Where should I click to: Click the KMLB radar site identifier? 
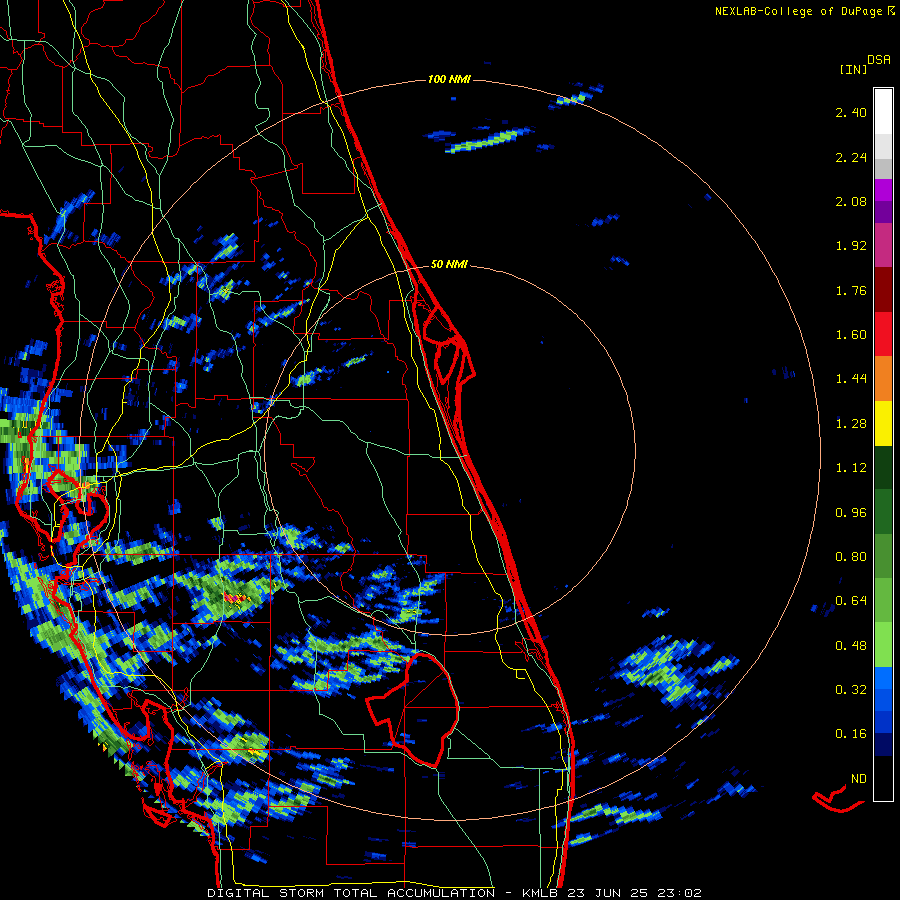coord(542,893)
